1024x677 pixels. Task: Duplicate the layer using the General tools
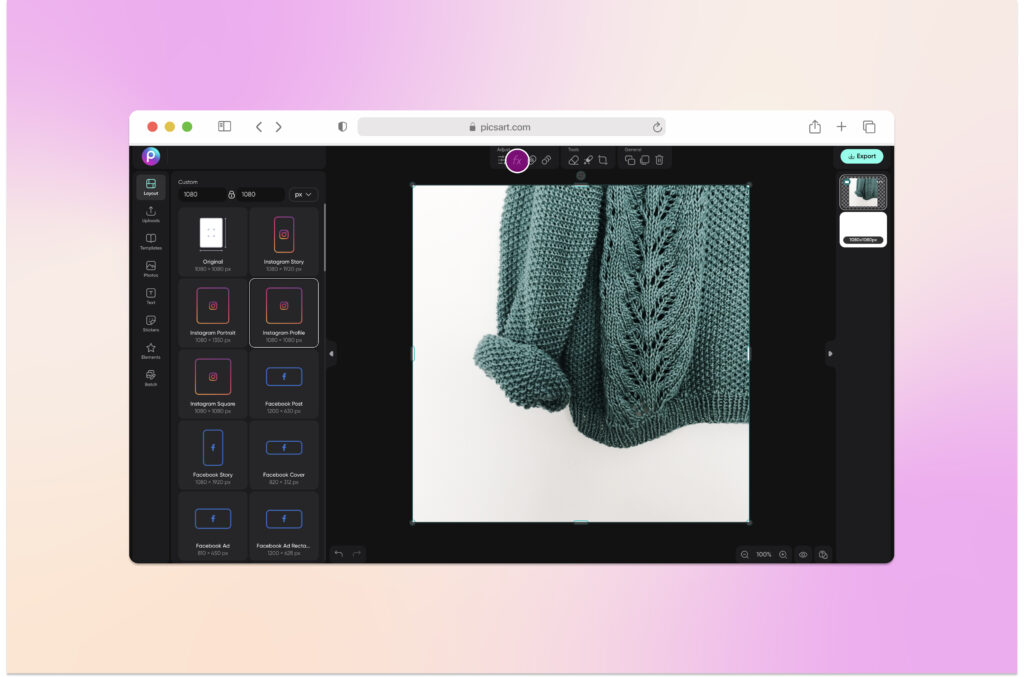pyautogui.click(x=632, y=159)
